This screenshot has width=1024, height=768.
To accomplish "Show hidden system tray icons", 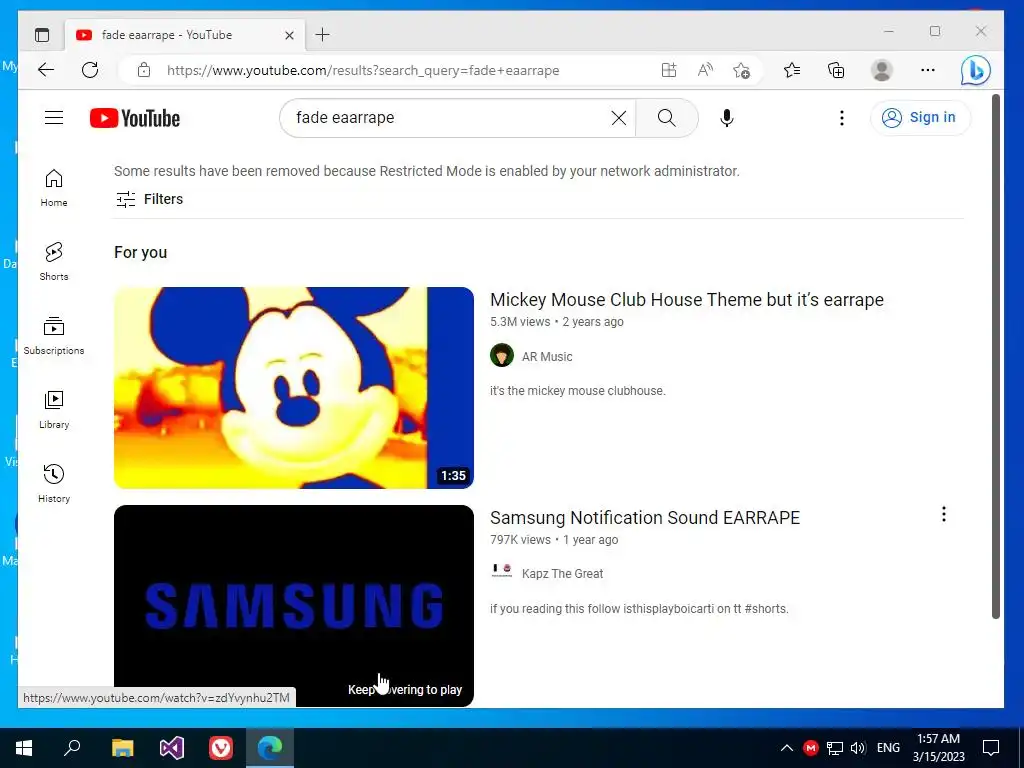I will (x=786, y=748).
